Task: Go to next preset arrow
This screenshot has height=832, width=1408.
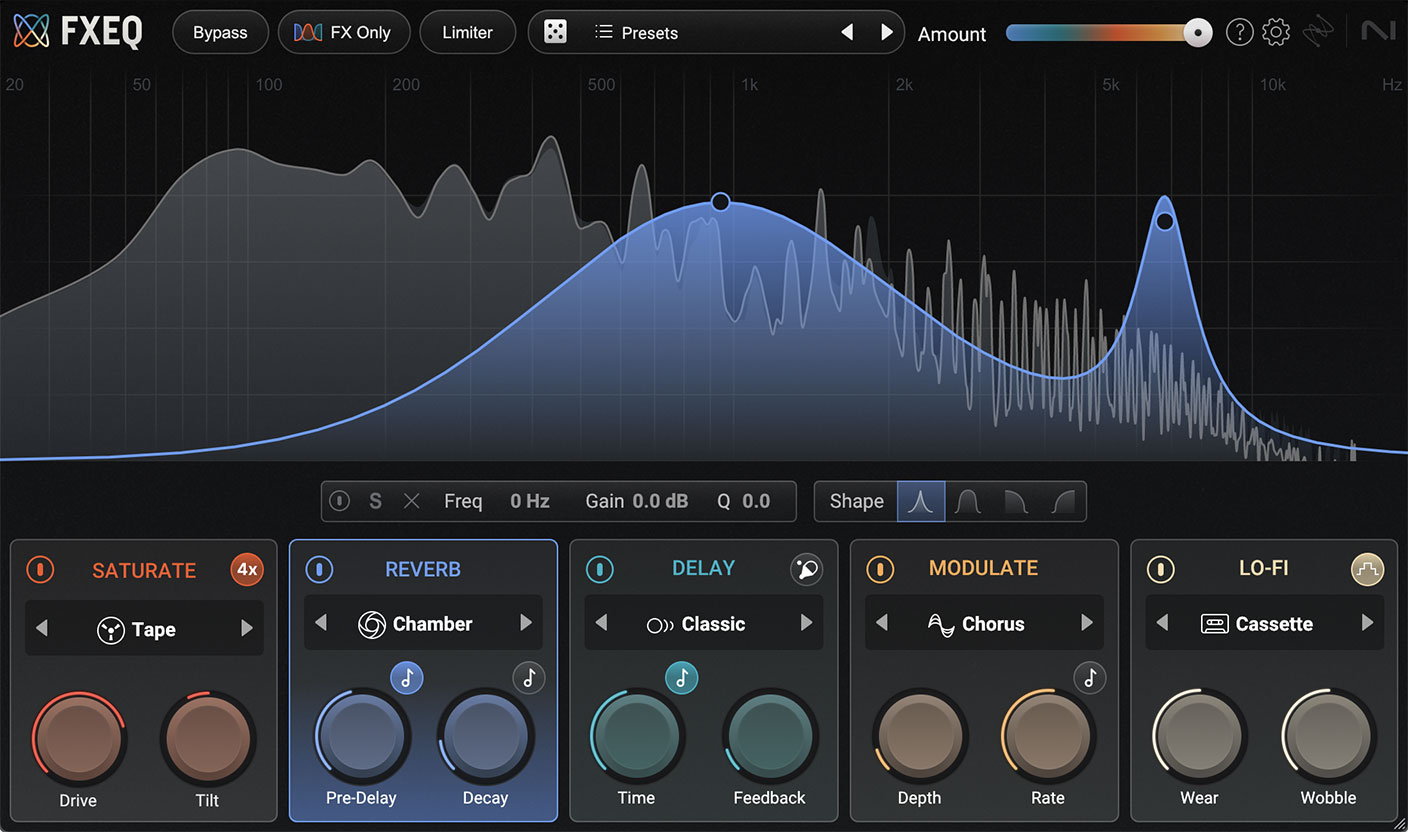Action: pos(886,33)
